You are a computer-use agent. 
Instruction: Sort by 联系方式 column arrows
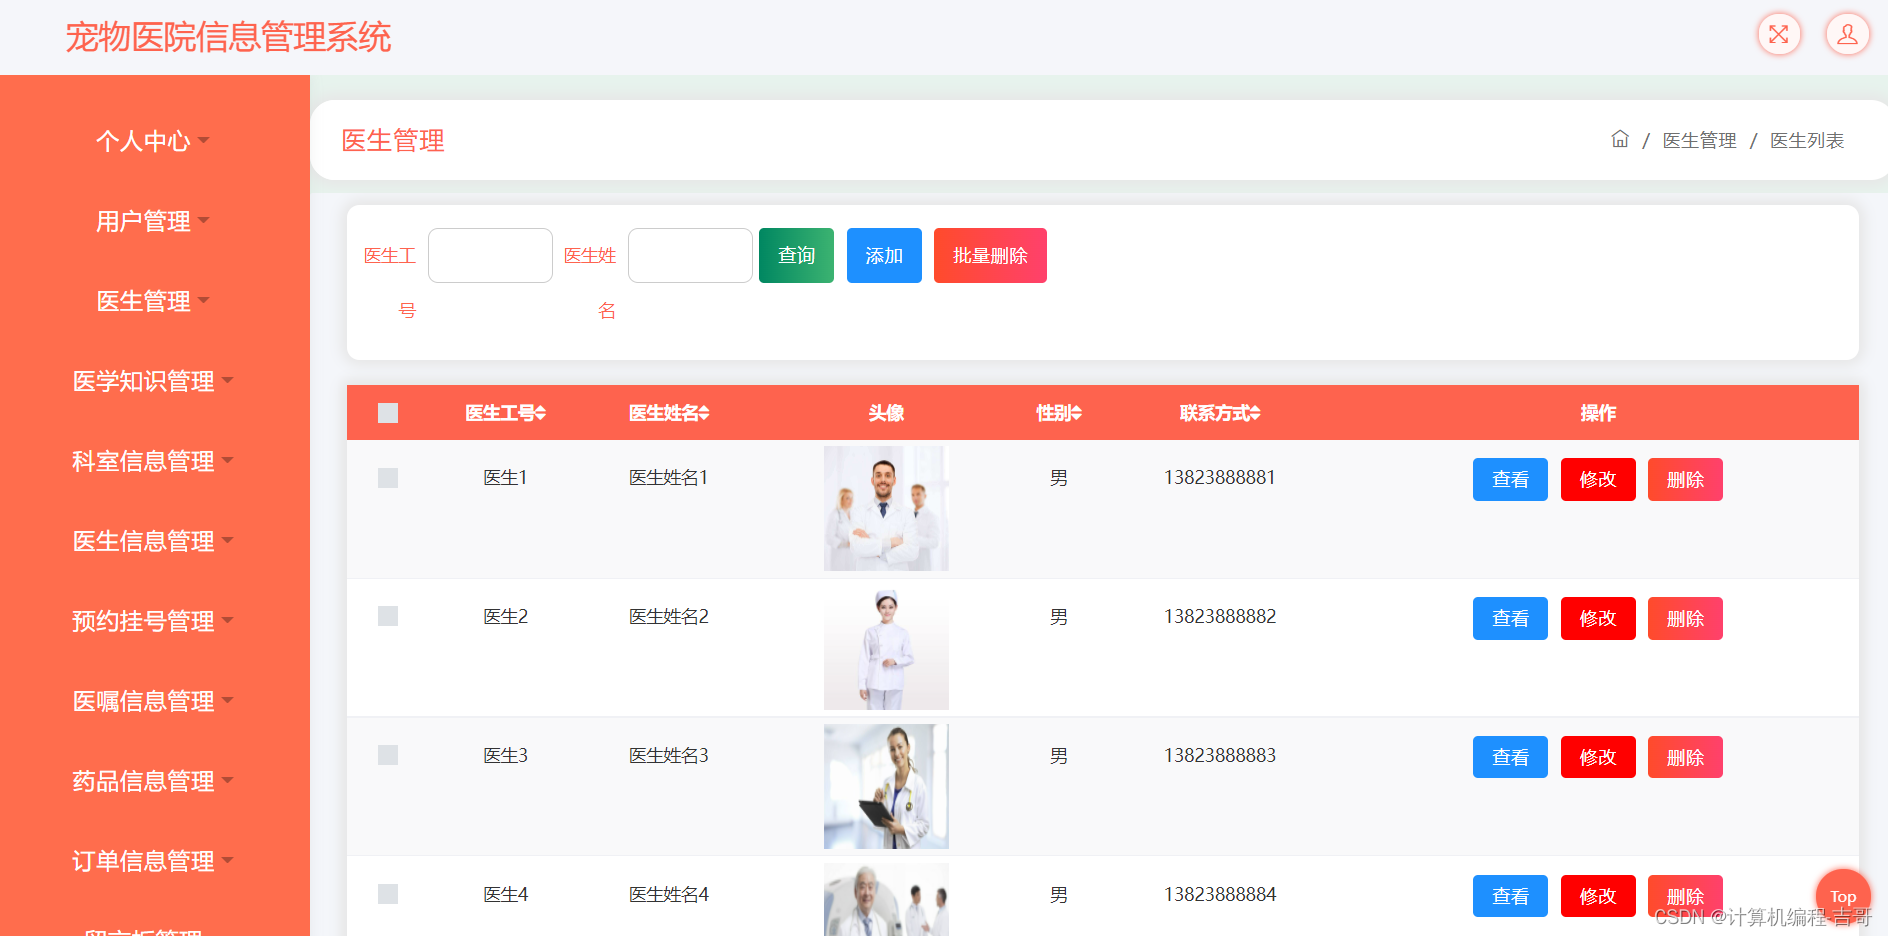pyautogui.click(x=1255, y=413)
